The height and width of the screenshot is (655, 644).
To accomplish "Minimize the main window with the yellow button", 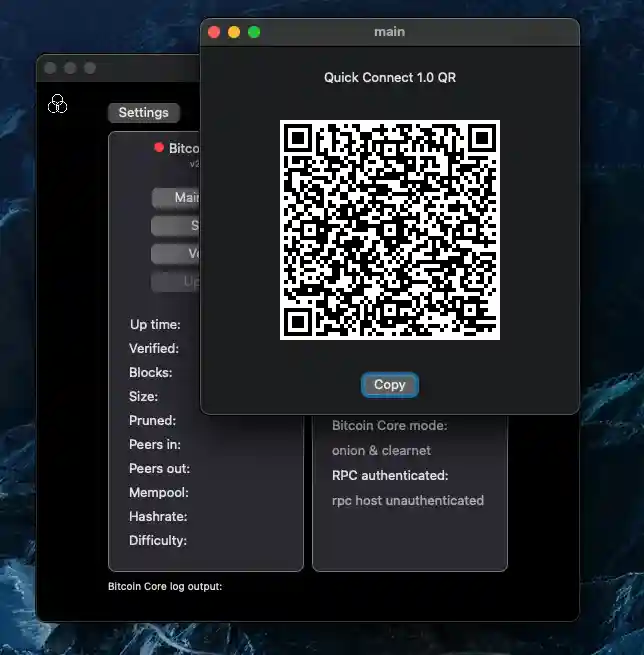I will pos(234,32).
